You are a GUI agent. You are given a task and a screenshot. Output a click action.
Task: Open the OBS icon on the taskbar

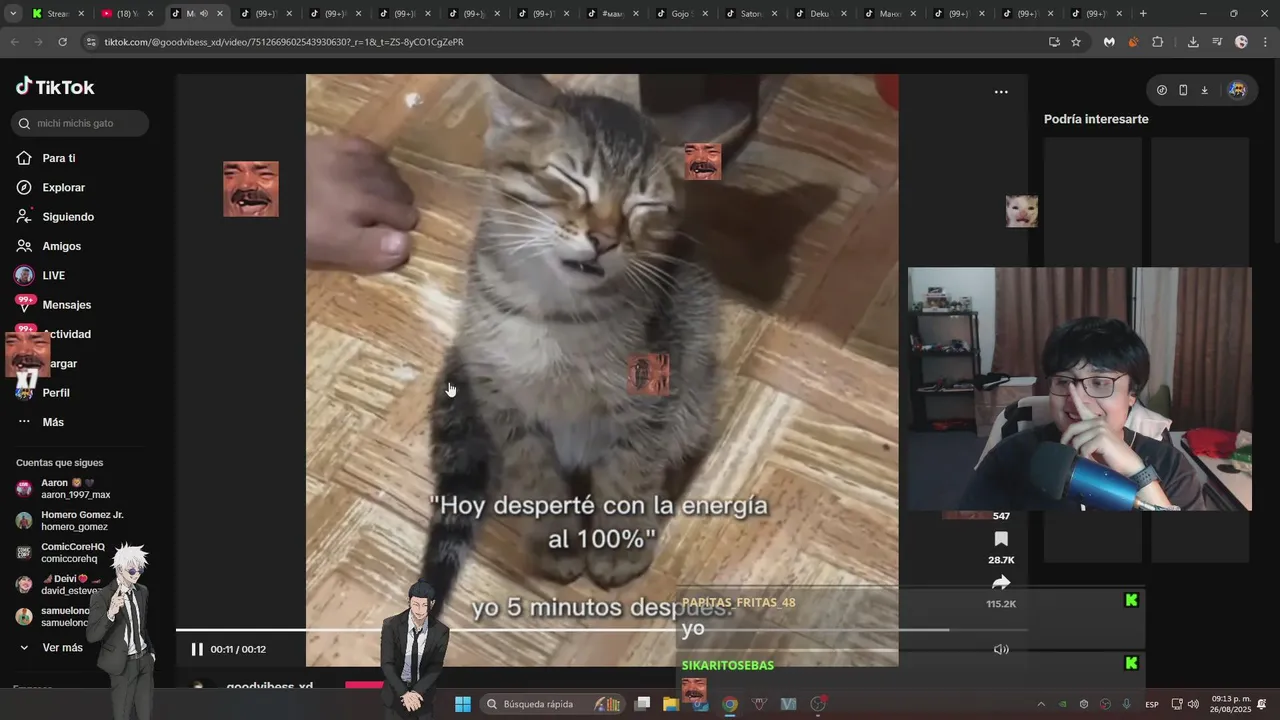[x=818, y=704]
